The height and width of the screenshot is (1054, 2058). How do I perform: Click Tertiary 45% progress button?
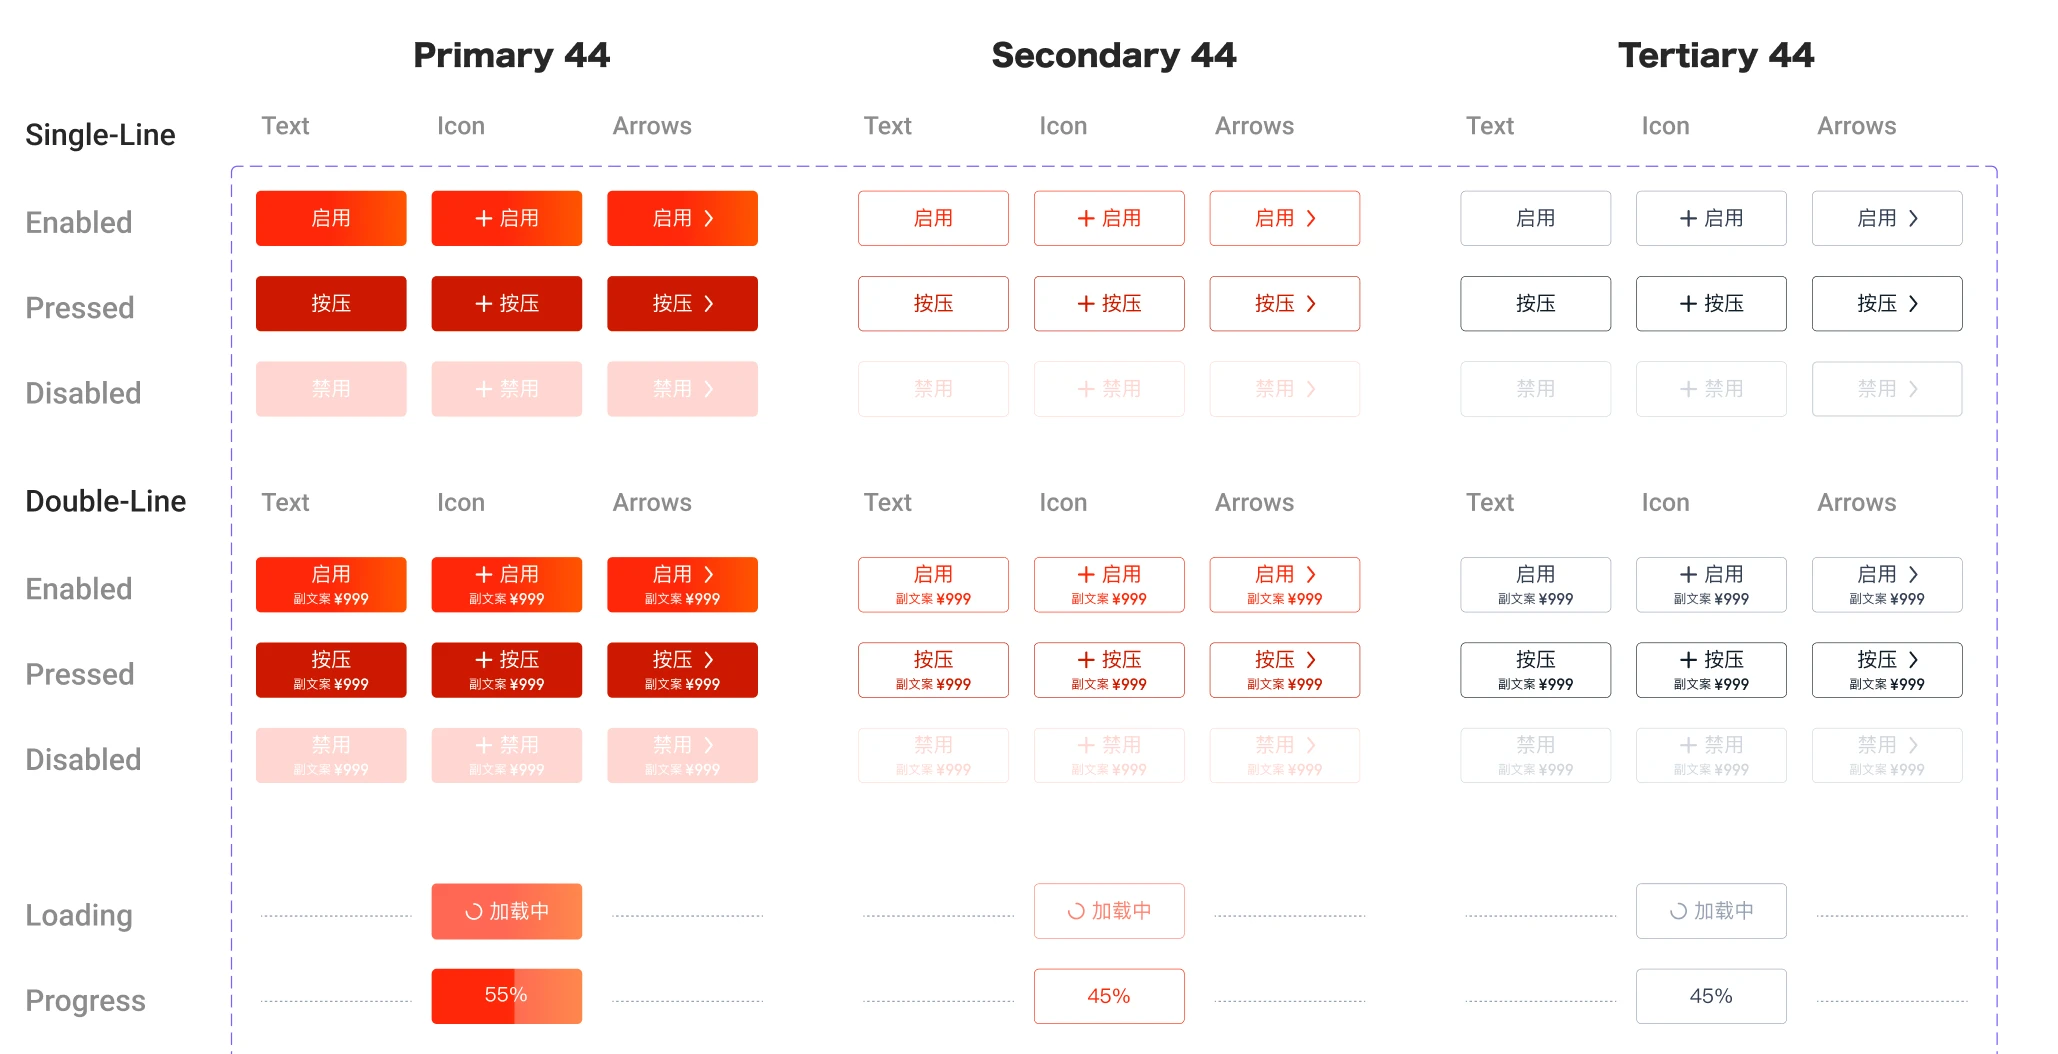(1711, 996)
